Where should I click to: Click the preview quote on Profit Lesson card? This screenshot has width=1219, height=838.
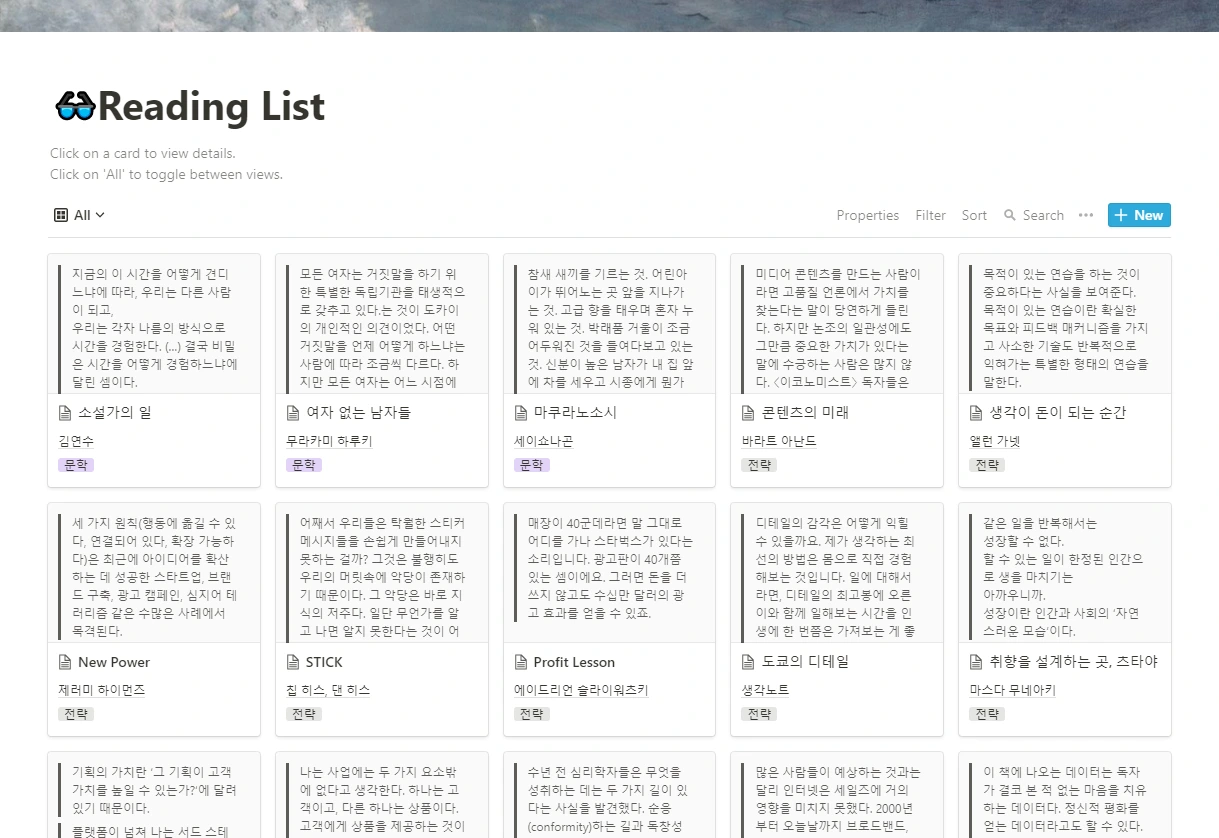pyautogui.click(x=610, y=568)
